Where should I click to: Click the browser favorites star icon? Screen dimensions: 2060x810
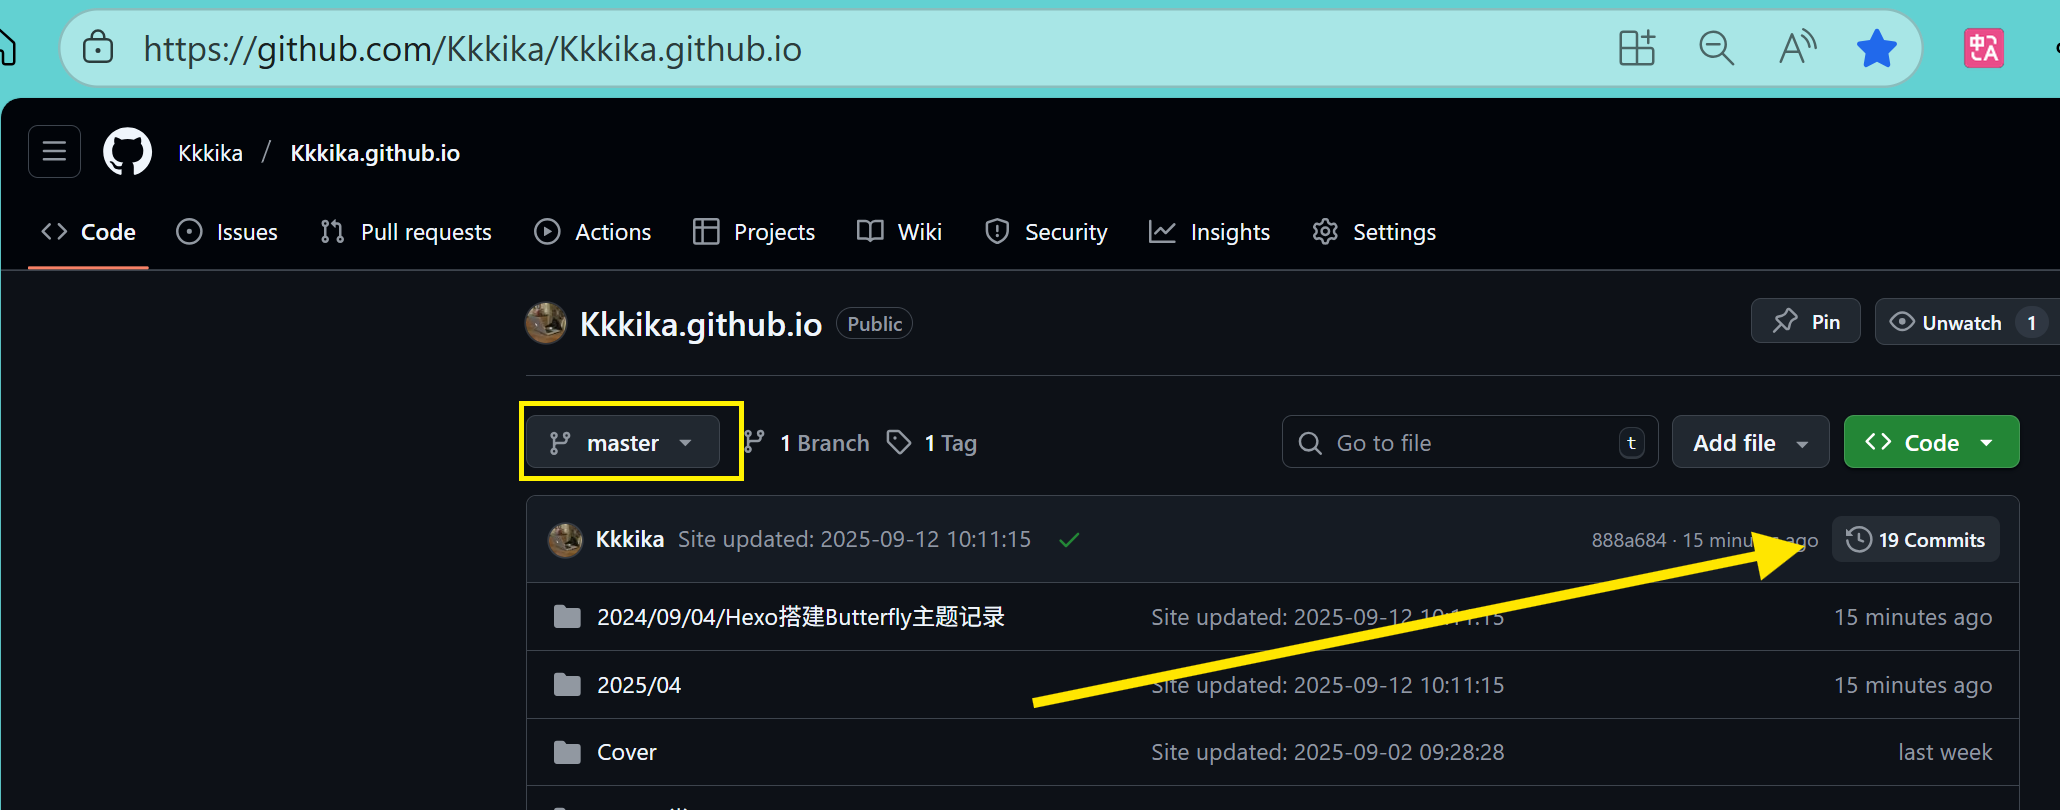1876,48
